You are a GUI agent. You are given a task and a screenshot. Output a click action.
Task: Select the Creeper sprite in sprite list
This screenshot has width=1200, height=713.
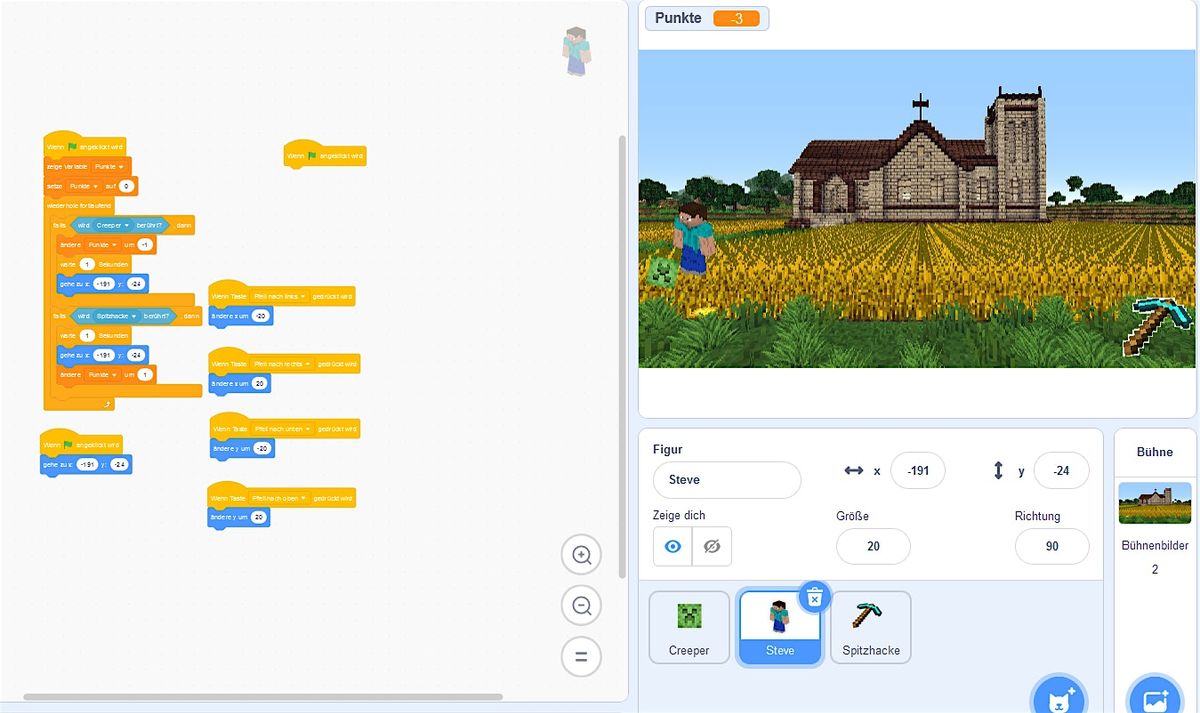click(689, 627)
